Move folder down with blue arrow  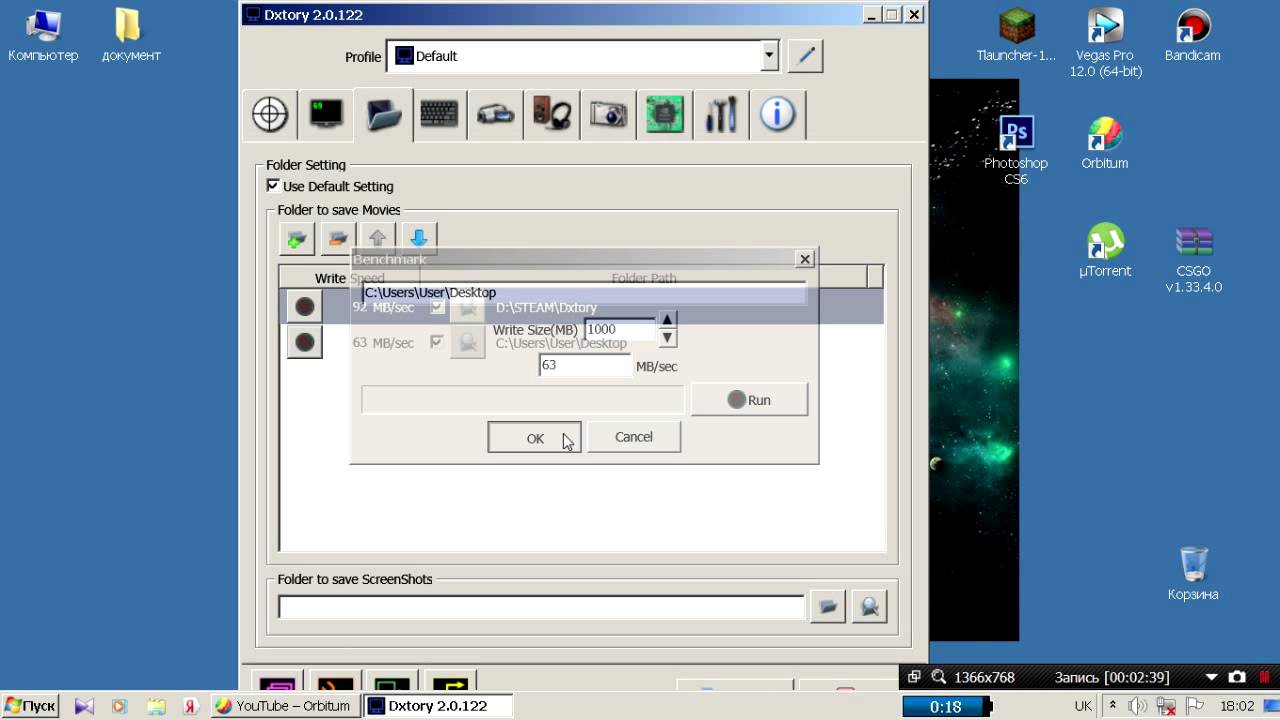[x=419, y=237]
